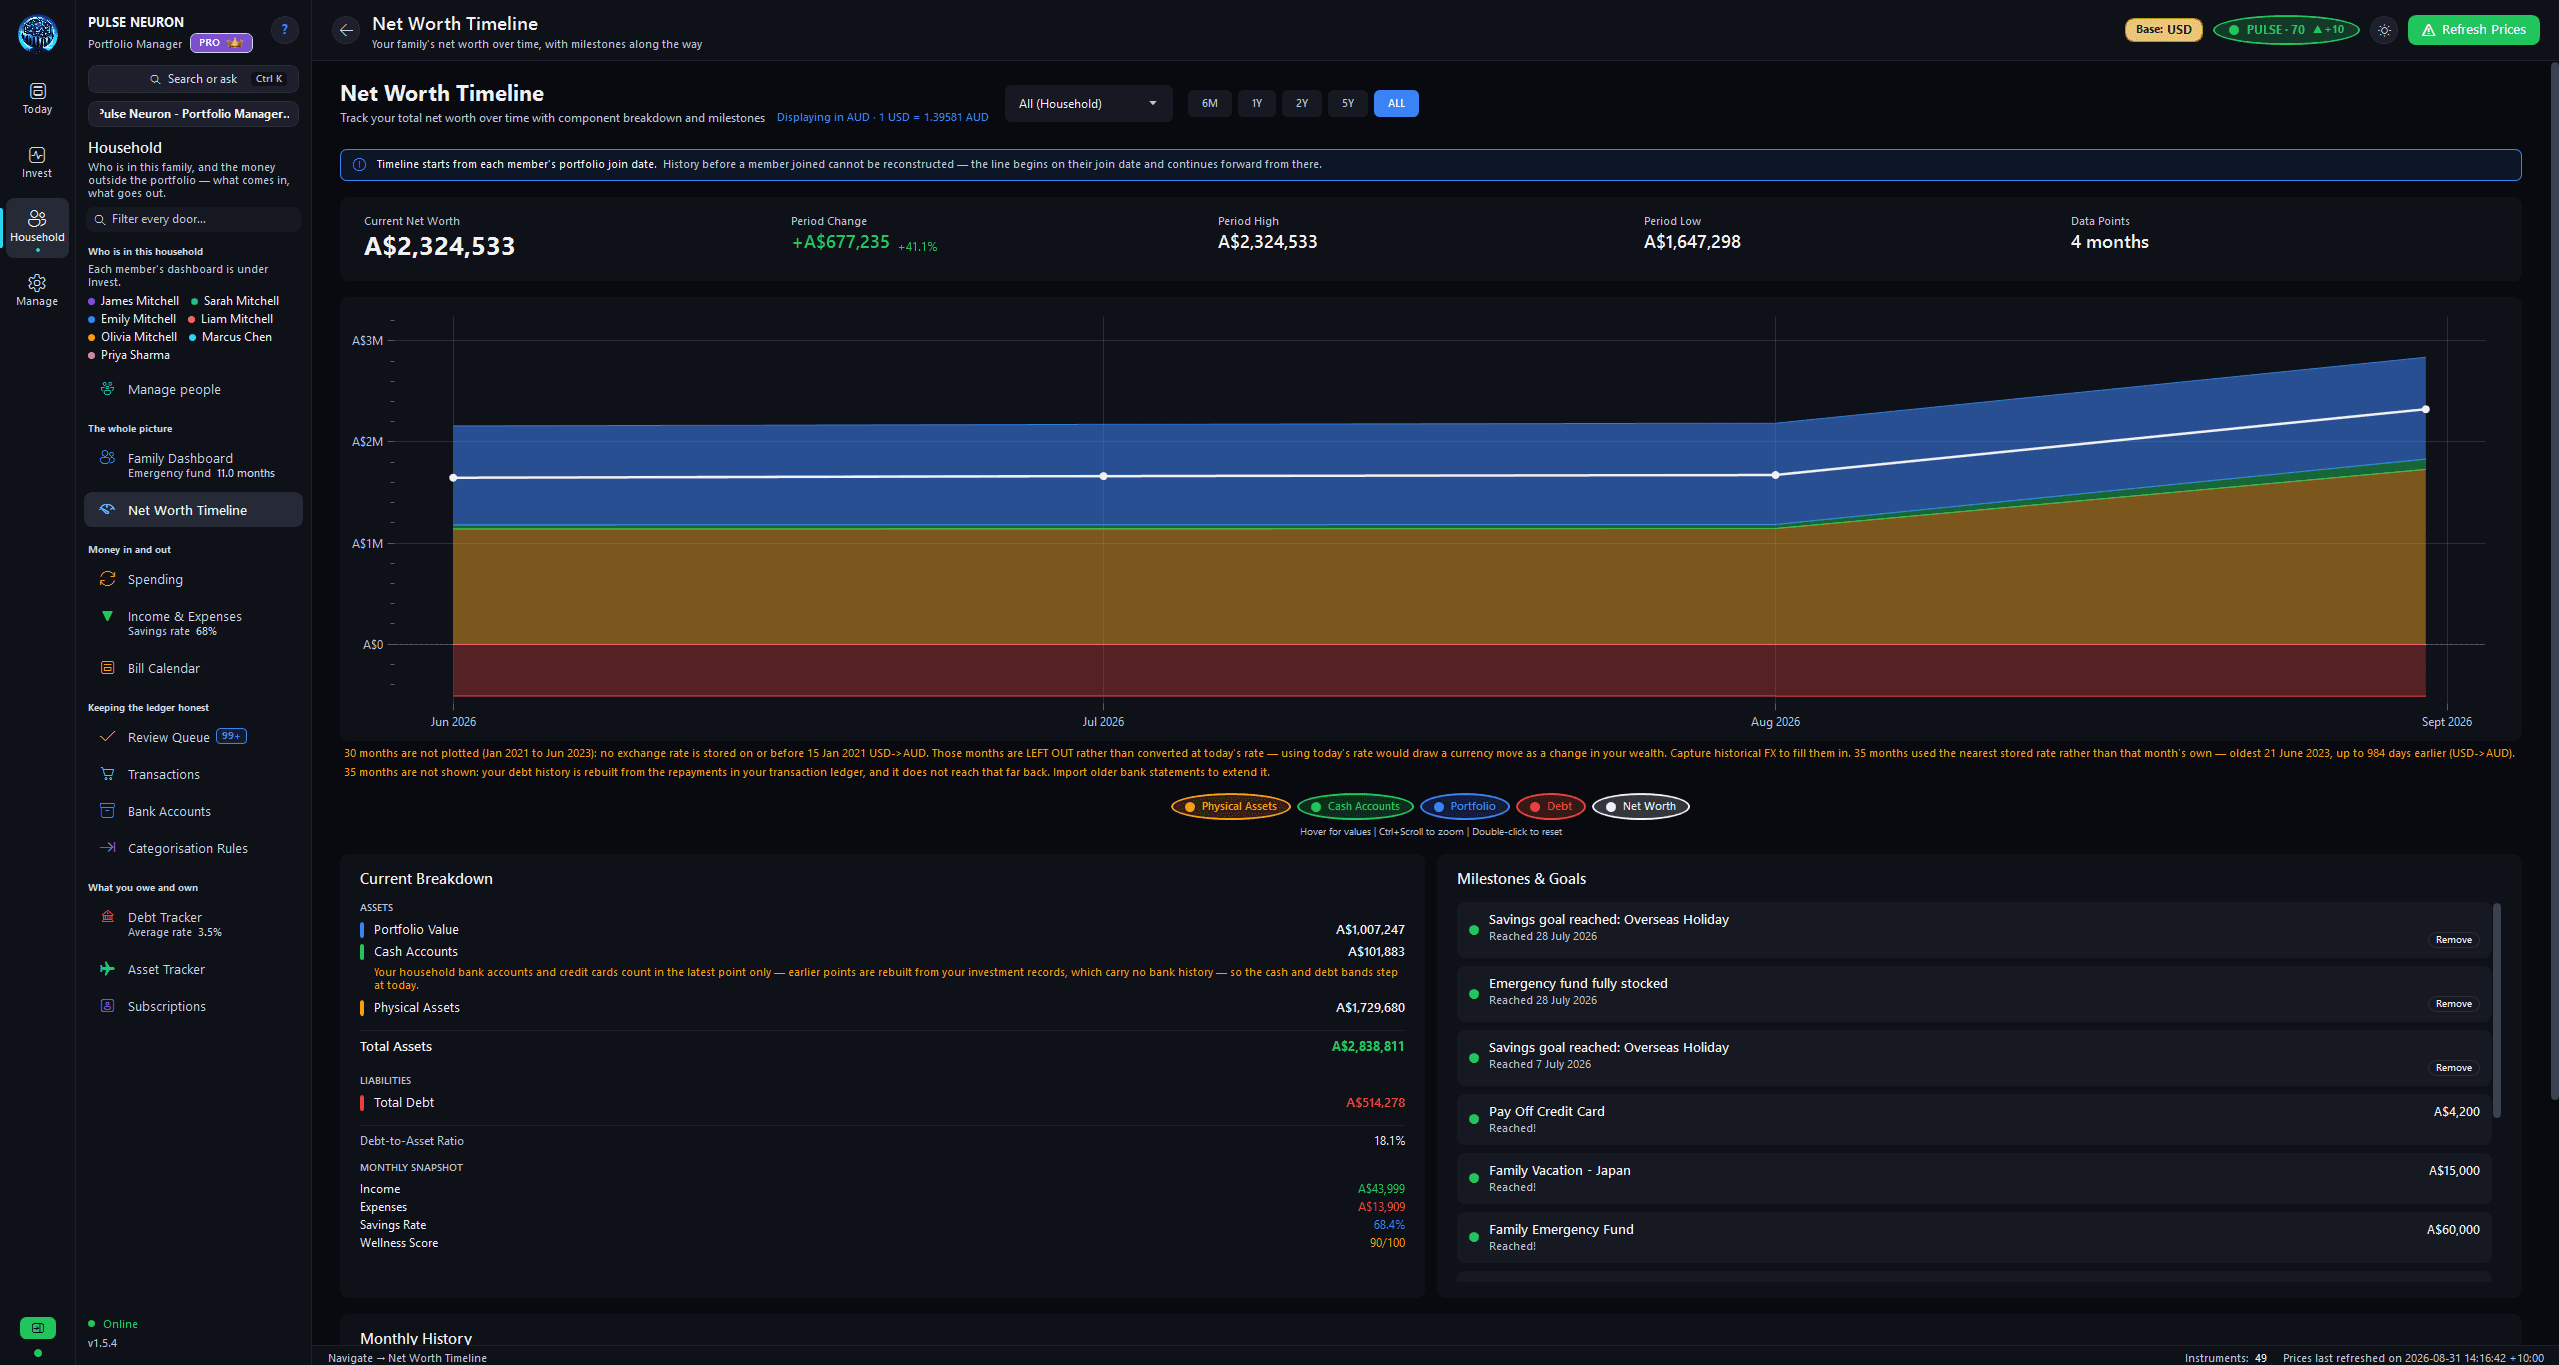Toggle Debt series in chart legend
This screenshot has height=1365, width=2559.
1551,807
